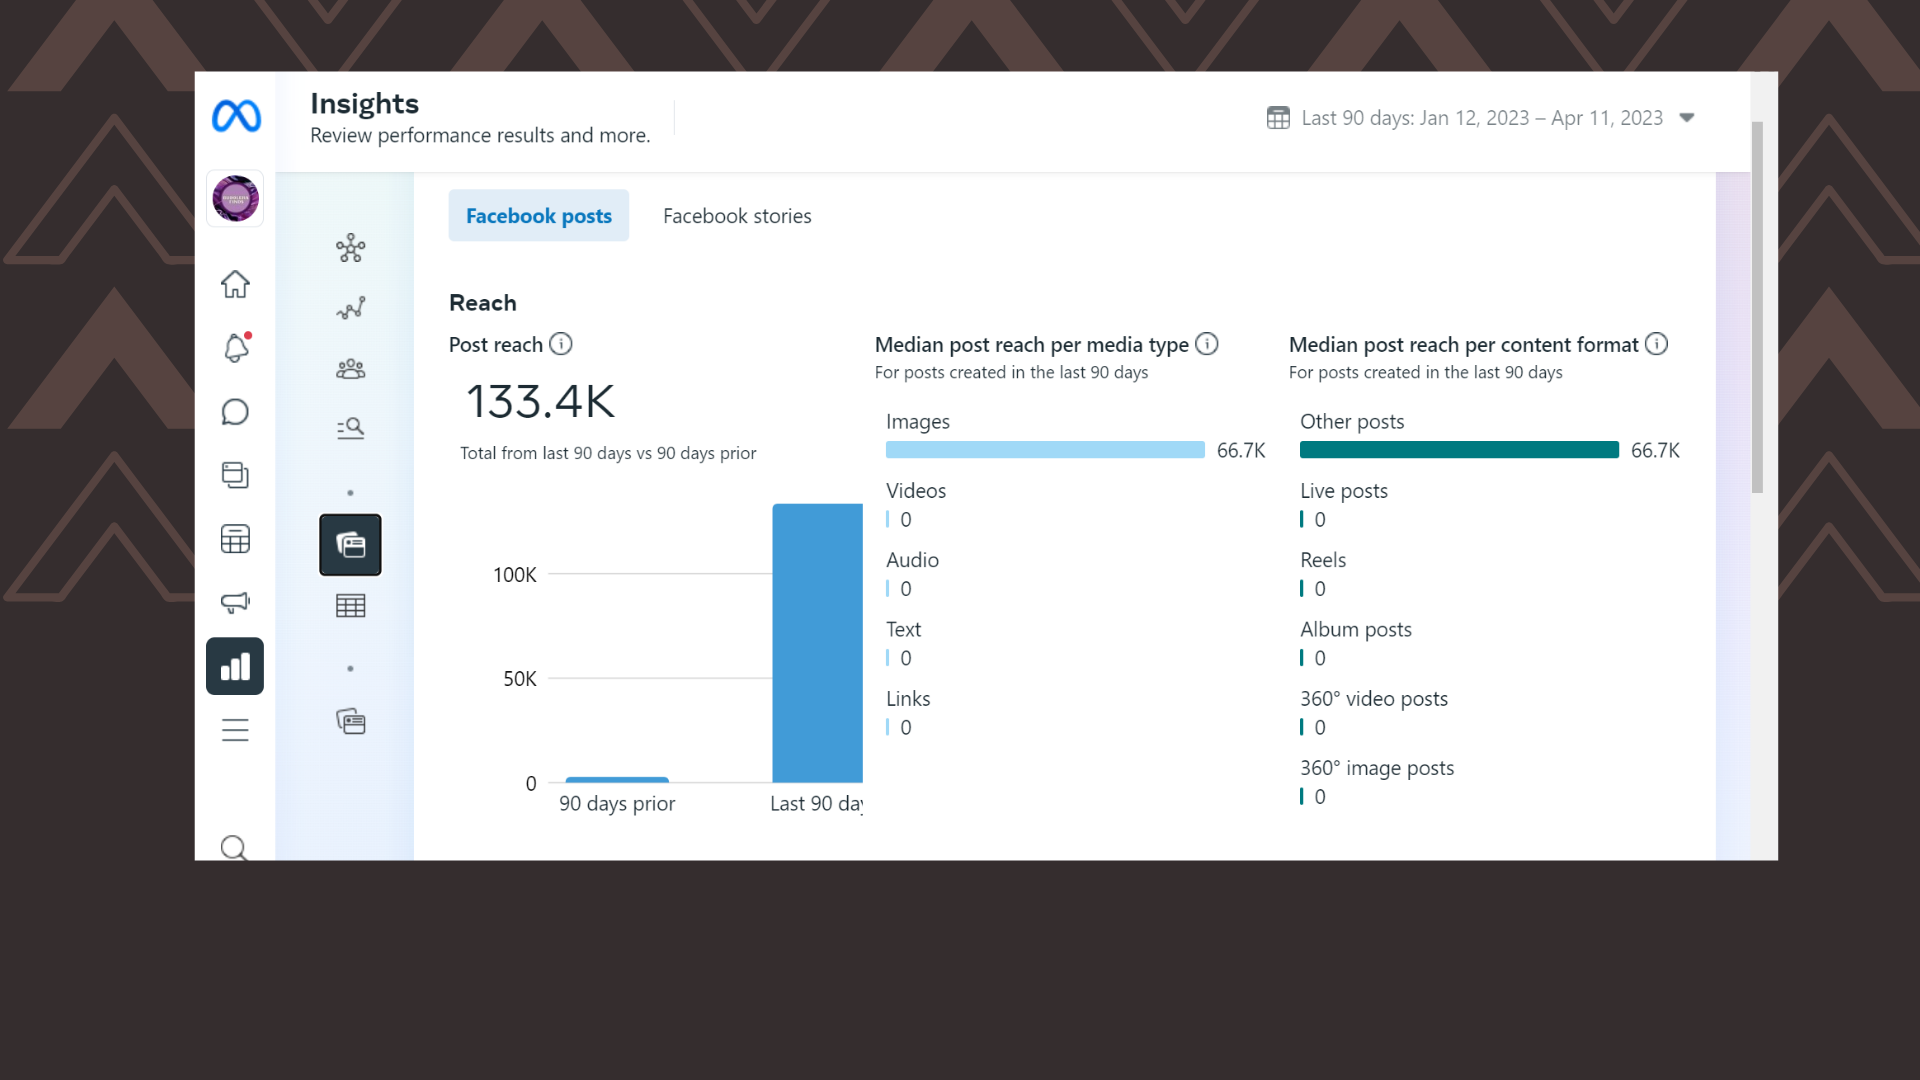Open the Inbox chat bubble icon
Screen dimensions: 1920x1080
coord(235,412)
